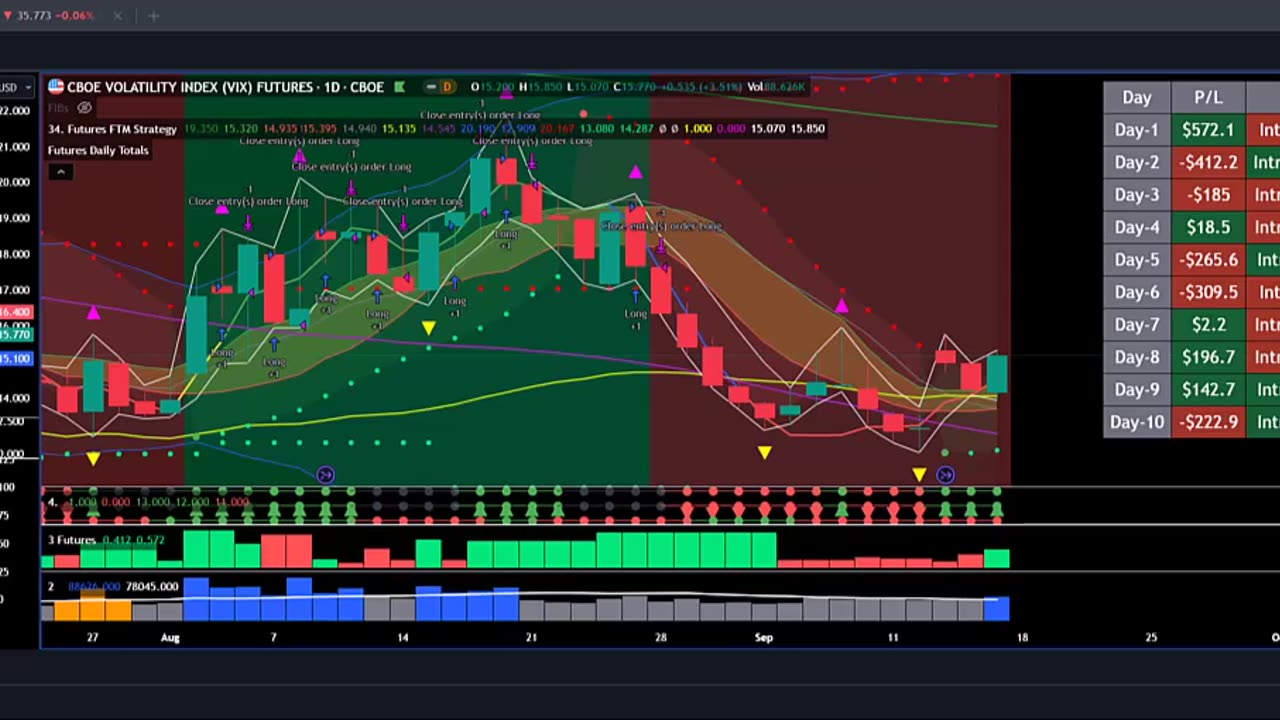1280x720 pixels.
Task: Select the 34. Futures FTM Strategy legend
Action: [112, 129]
